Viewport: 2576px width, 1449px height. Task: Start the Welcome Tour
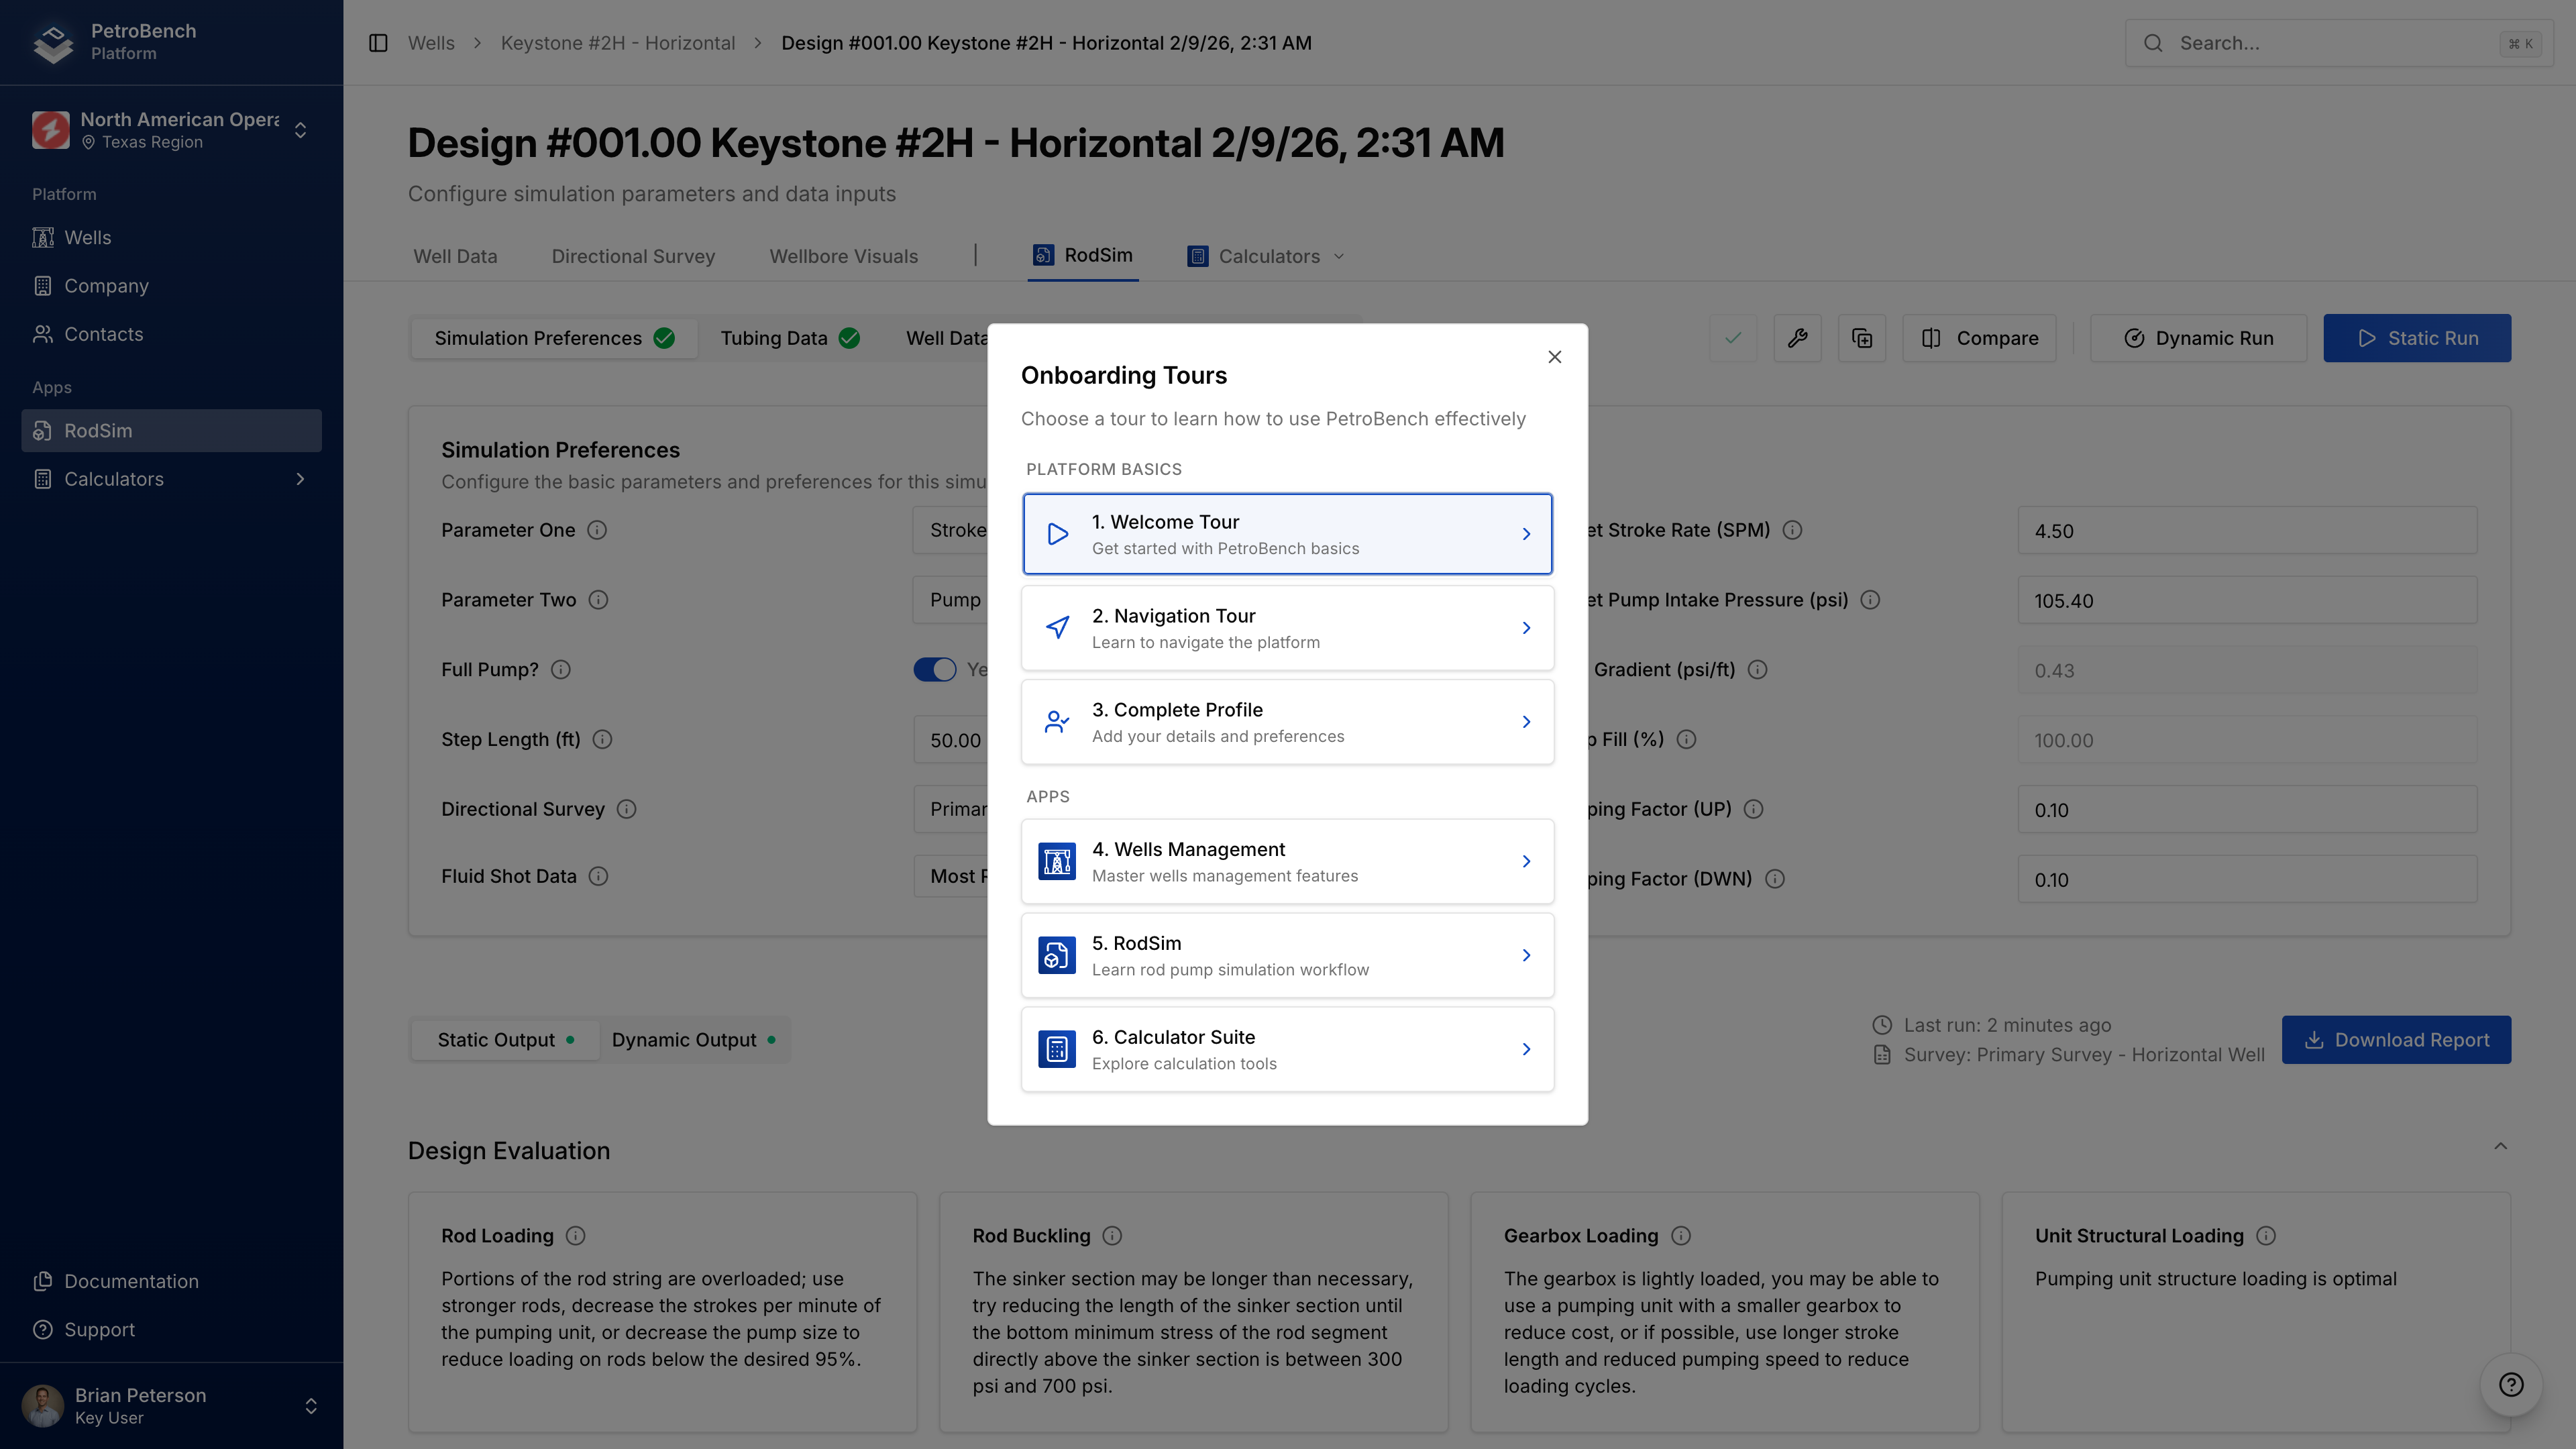point(1287,534)
